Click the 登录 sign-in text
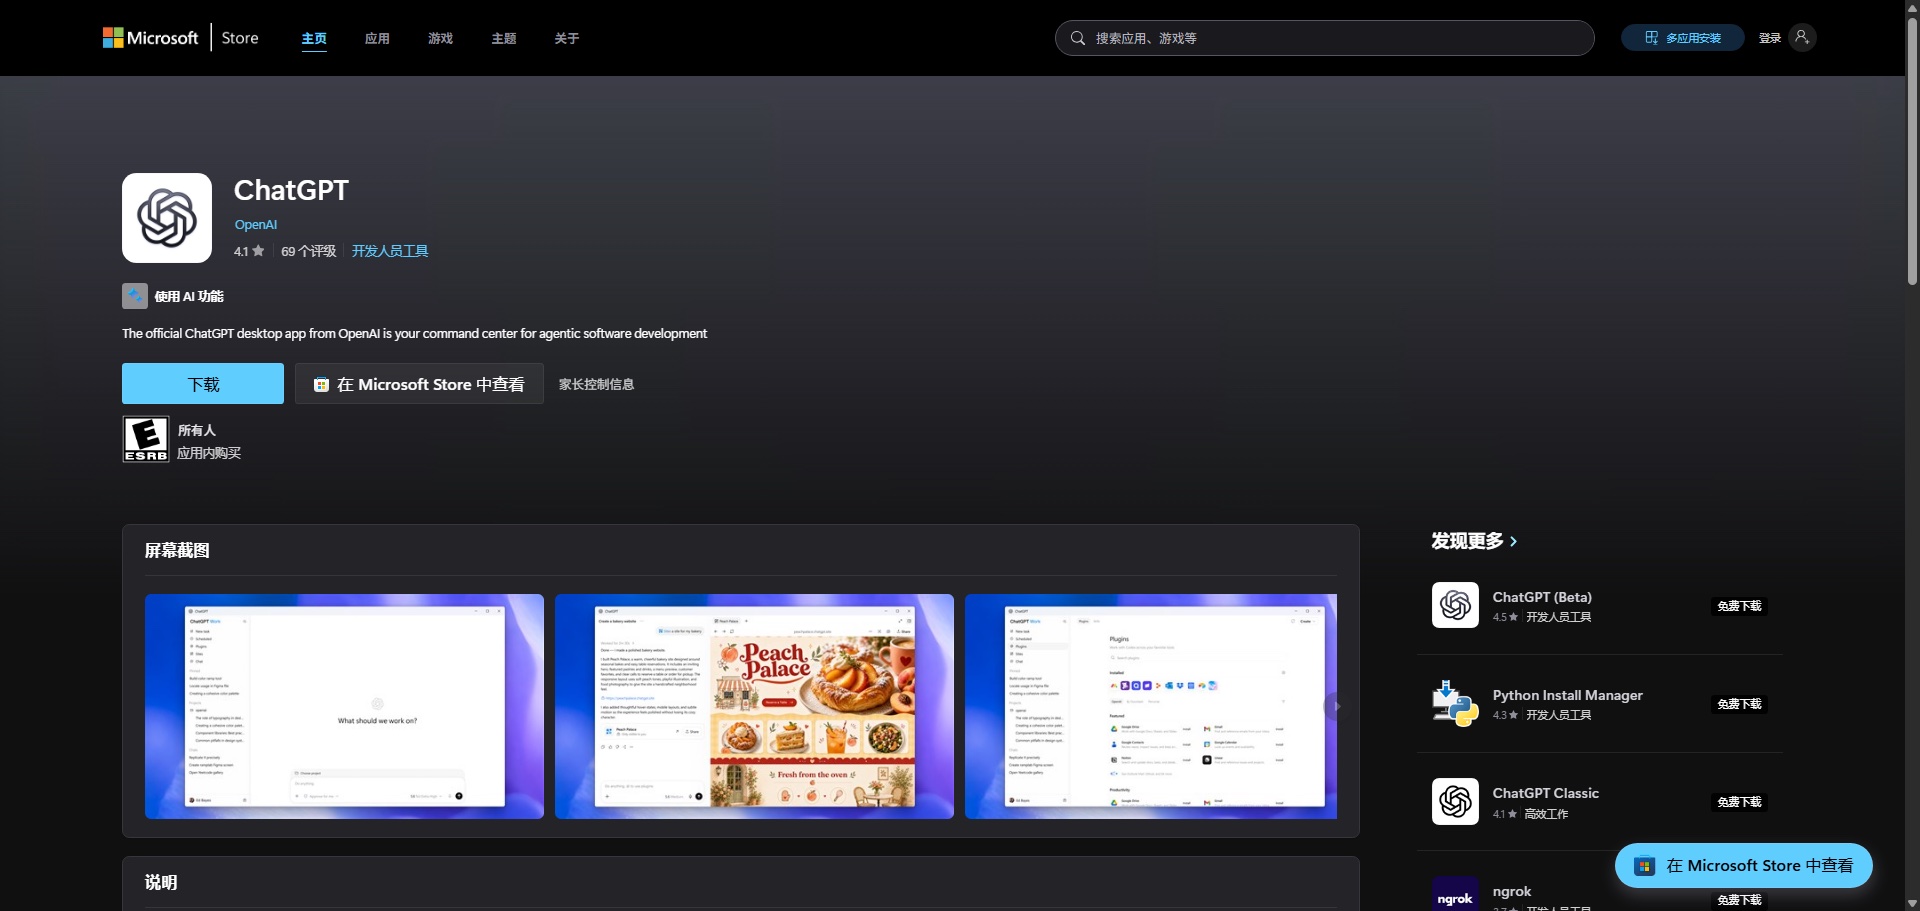This screenshot has height=911, width=1920. click(x=1770, y=38)
